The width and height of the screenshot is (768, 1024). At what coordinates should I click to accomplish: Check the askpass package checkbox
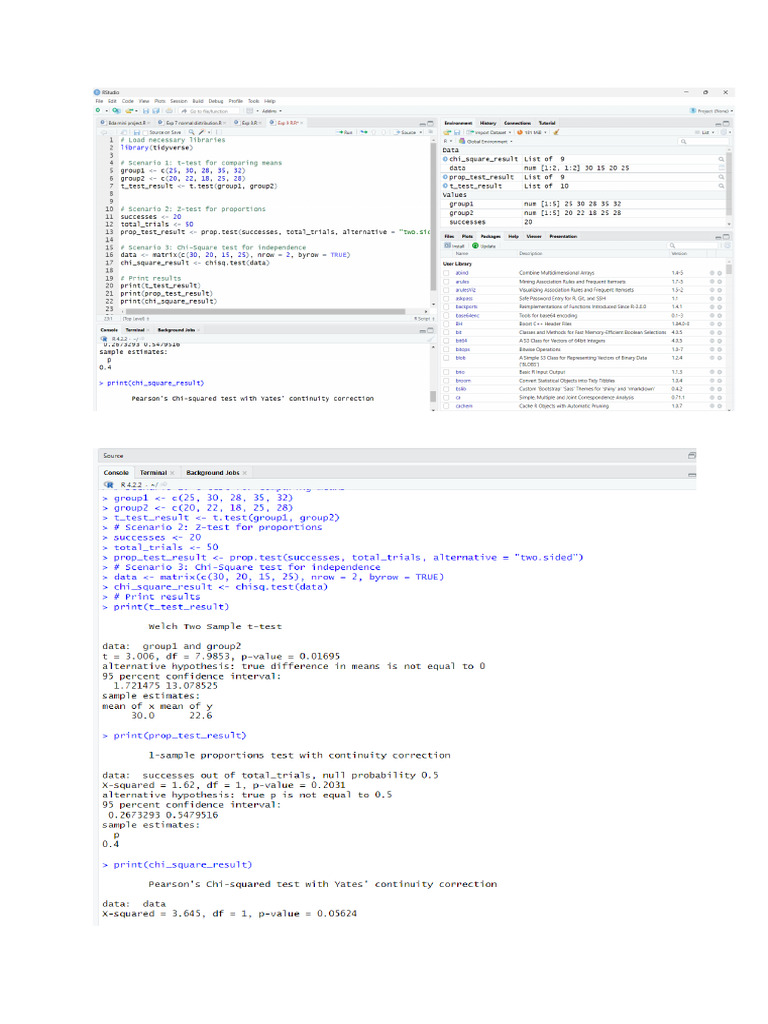coord(447,298)
